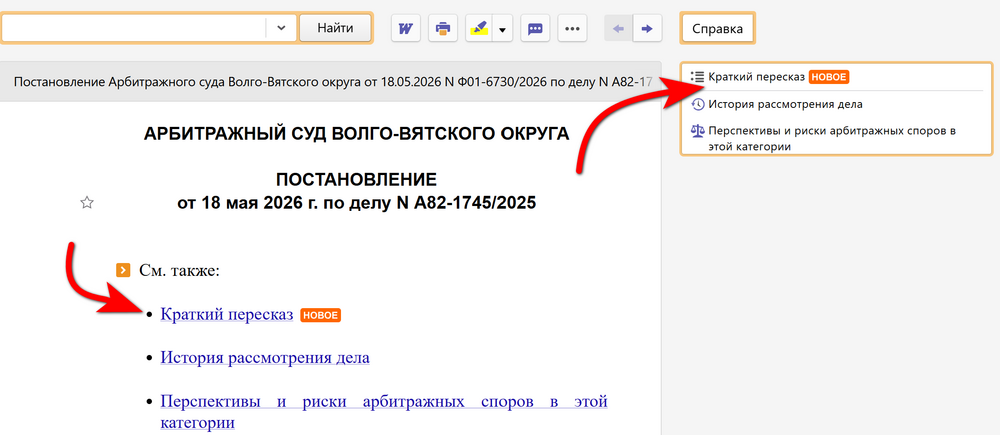The image size is (1000, 435).
Task: Follow the Краткий пересказ link in text
Action: [x=226, y=314]
